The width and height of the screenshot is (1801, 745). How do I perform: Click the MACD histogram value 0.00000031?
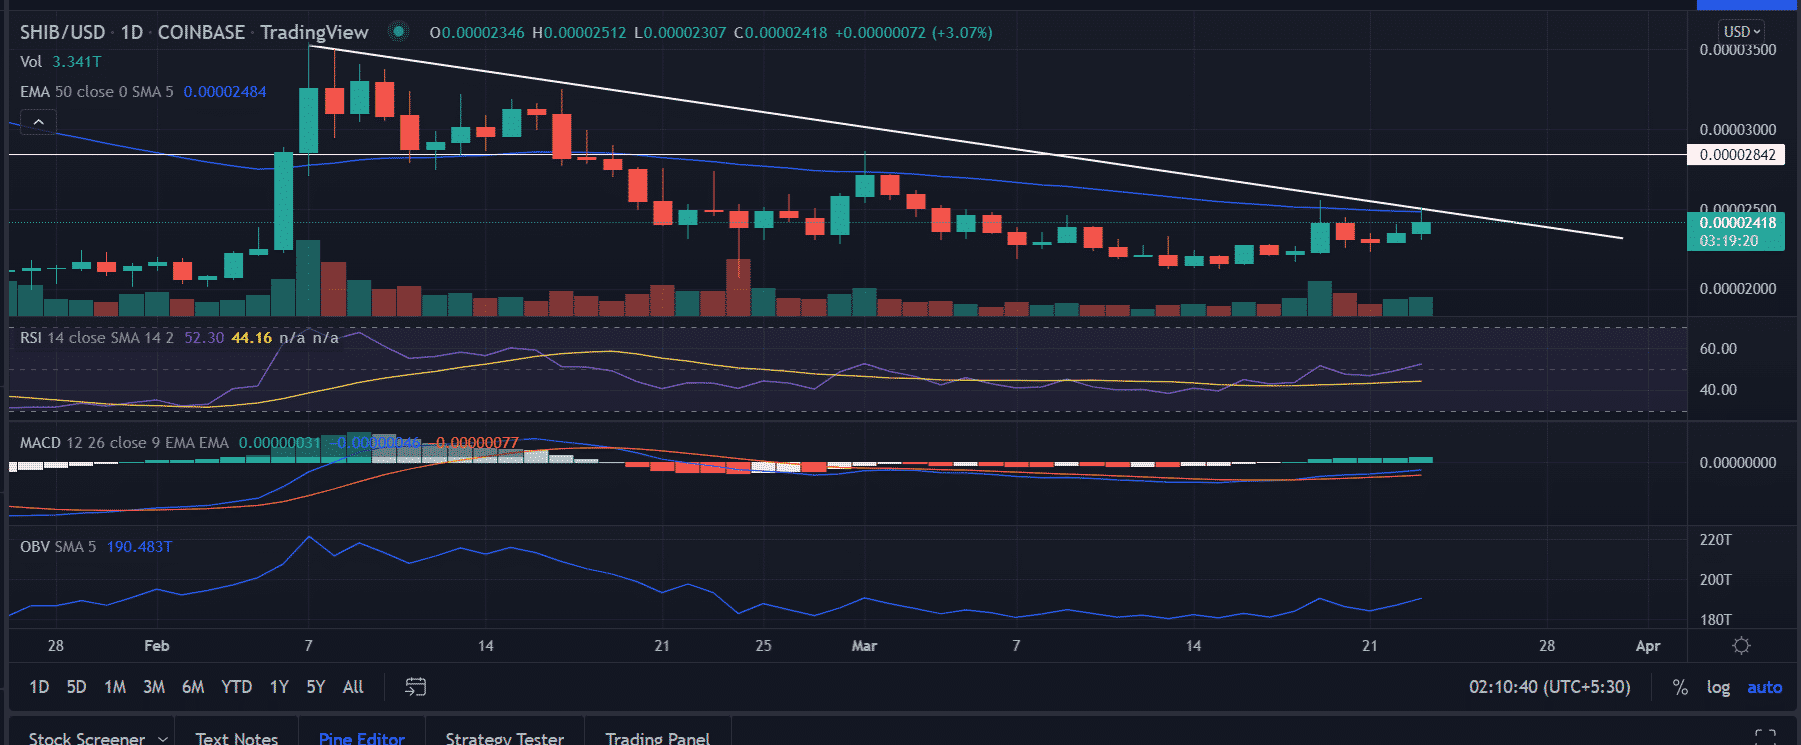coord(279,442)
